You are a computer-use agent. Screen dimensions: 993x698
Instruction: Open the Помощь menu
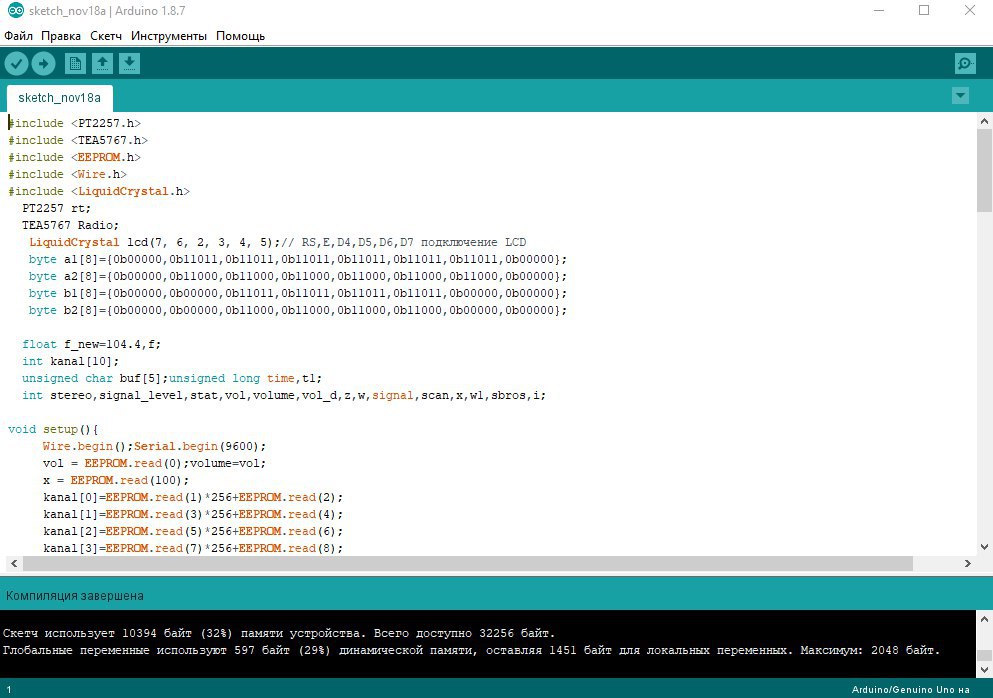click(241, 36)
